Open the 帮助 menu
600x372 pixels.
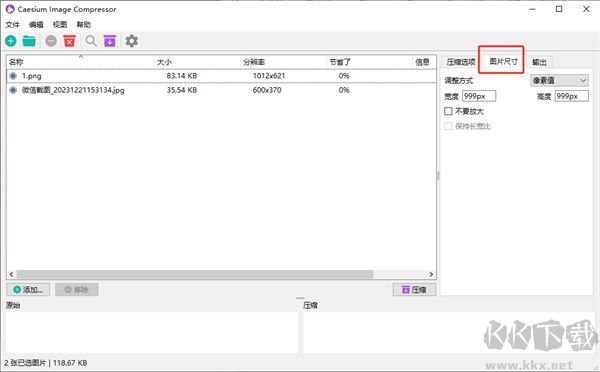click(x=83, y=24)
